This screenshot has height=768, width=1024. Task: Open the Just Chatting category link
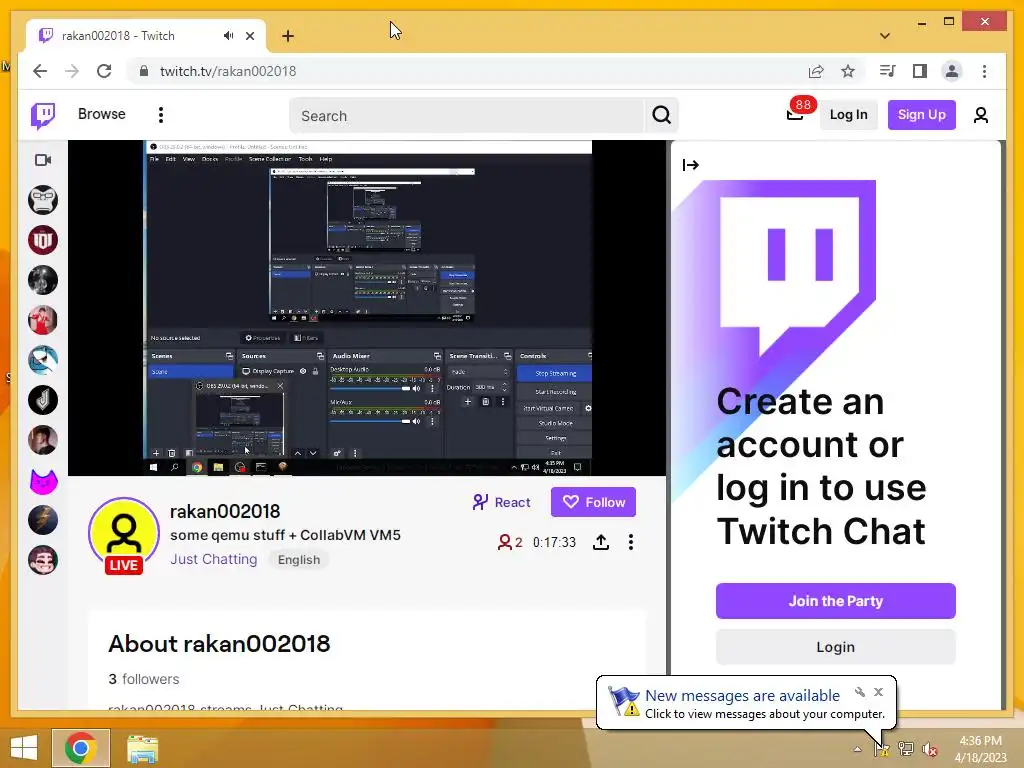(x=214, y=559)
